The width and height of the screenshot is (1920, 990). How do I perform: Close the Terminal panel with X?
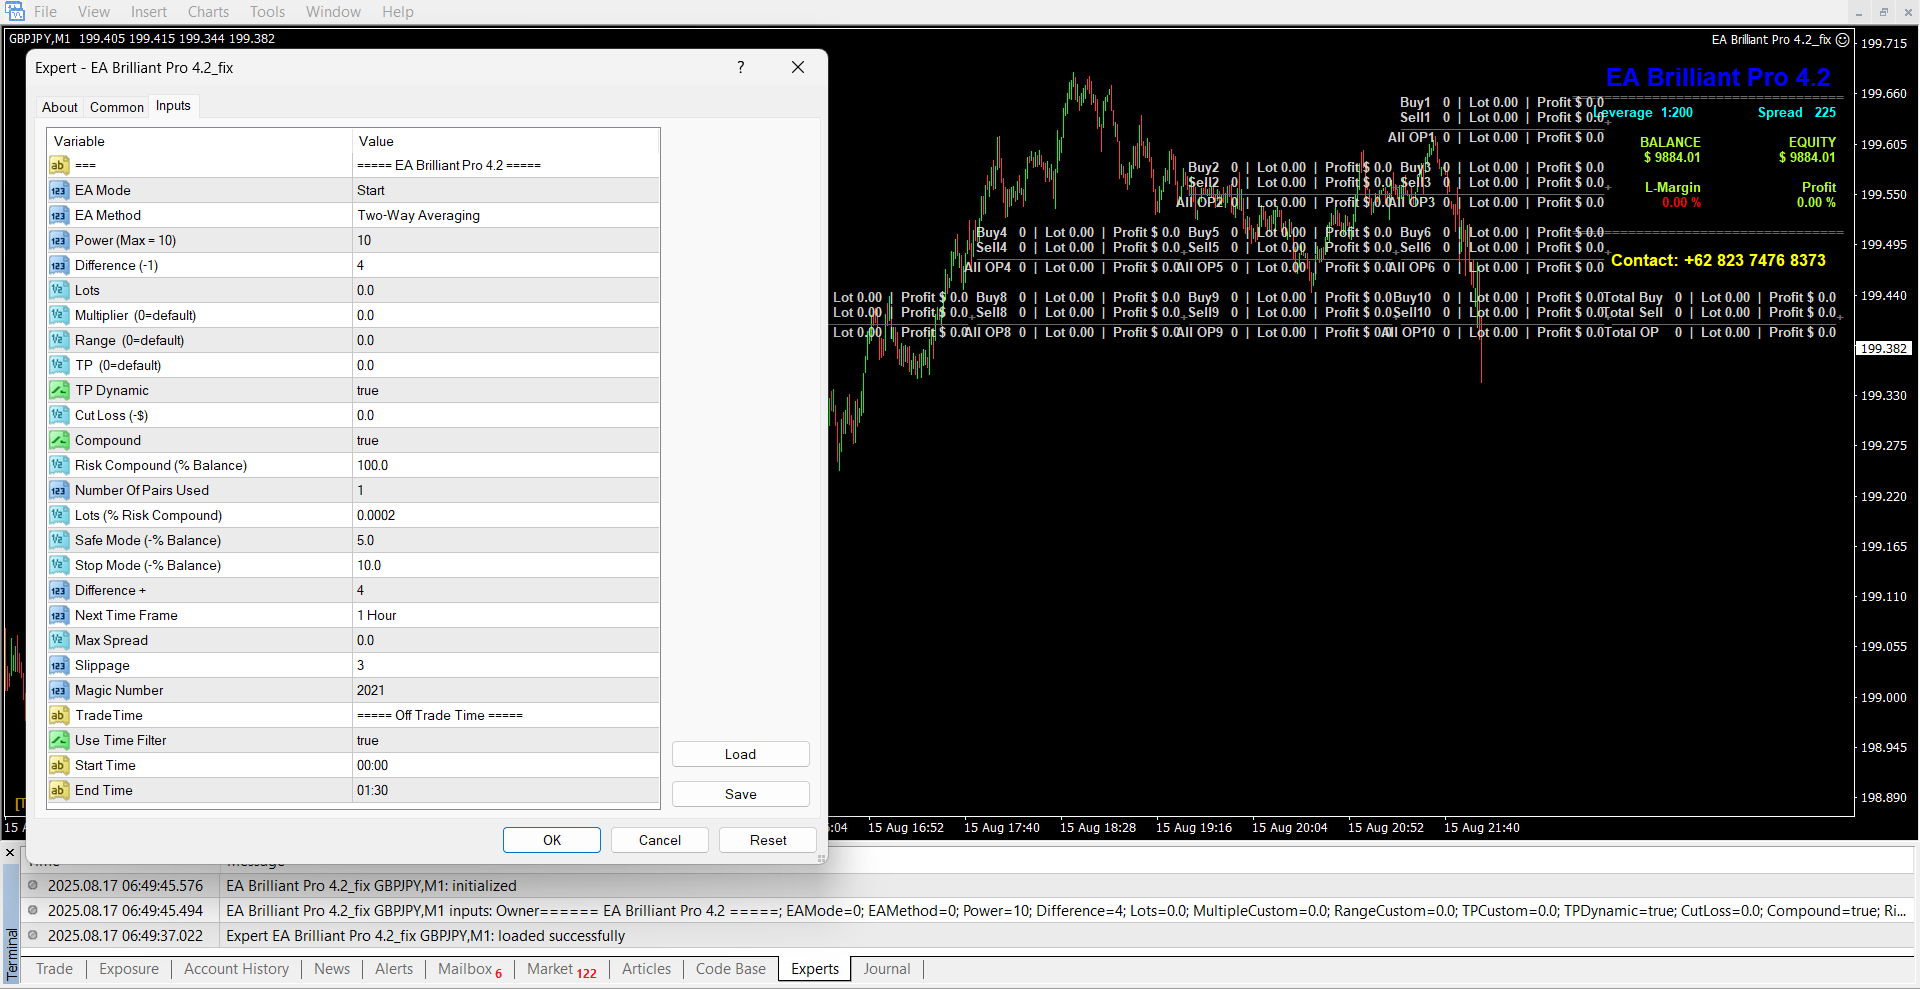tap(10, 853)
